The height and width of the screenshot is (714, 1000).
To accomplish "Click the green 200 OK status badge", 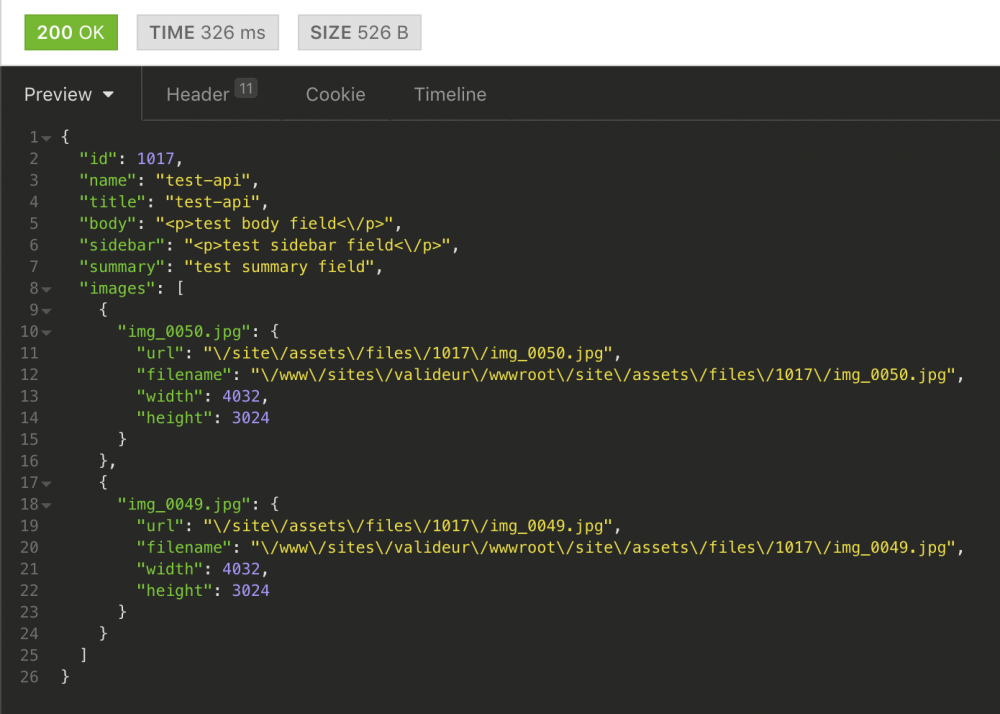I will [71, 32].
